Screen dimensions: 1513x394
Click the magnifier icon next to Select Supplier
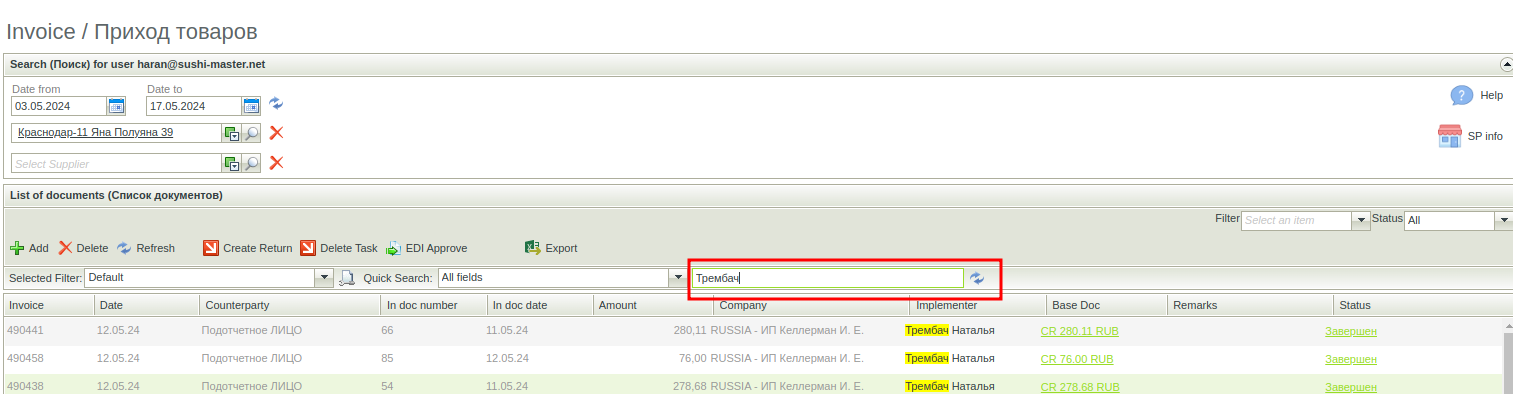click(252, 164)
